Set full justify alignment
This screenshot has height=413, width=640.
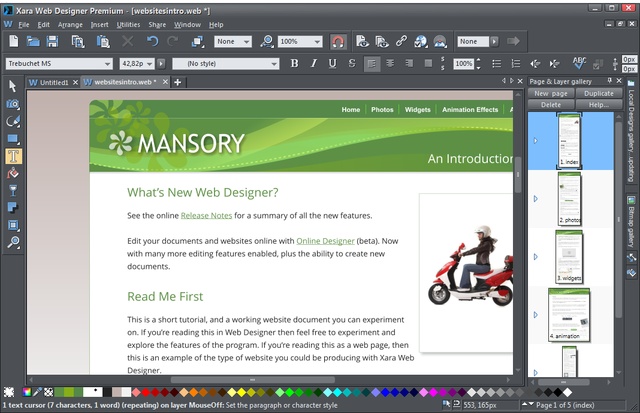coord(428,64)
